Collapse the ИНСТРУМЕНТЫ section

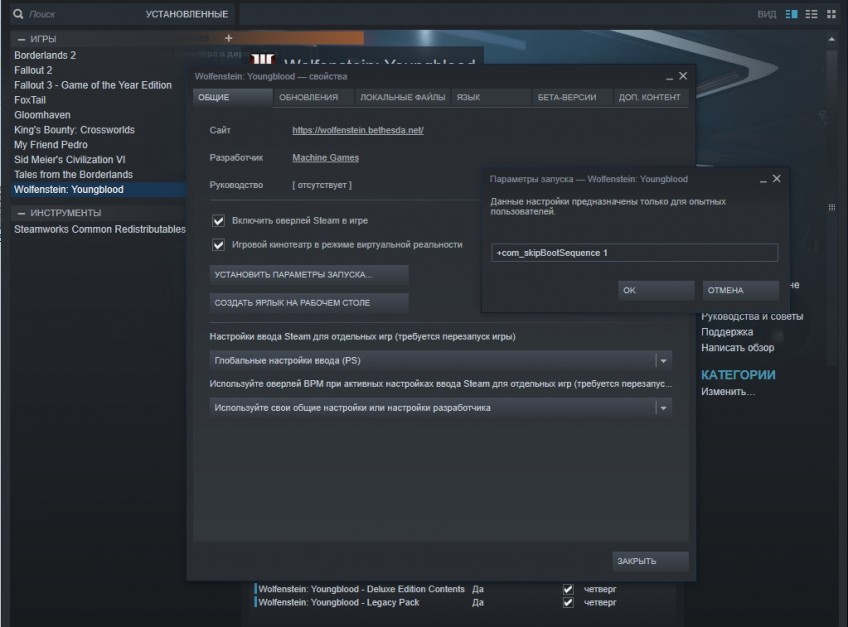coord(21,213)
